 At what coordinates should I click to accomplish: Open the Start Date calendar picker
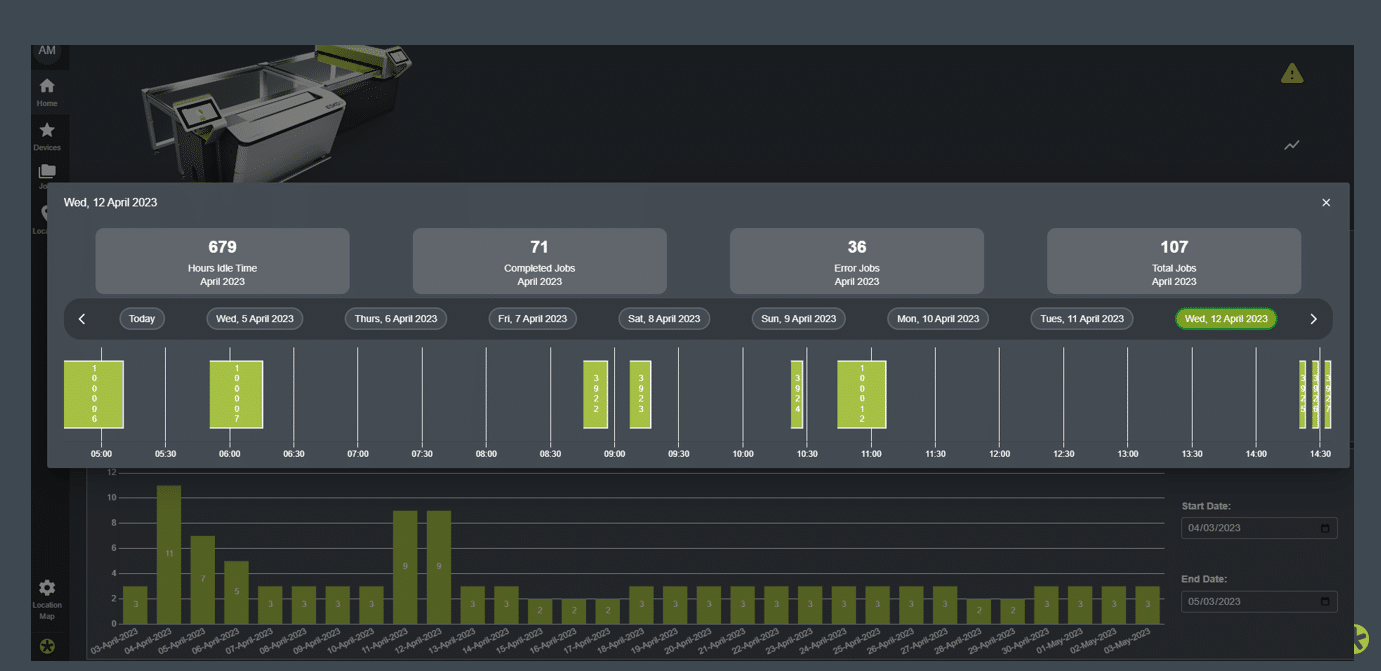(1328, 527)
